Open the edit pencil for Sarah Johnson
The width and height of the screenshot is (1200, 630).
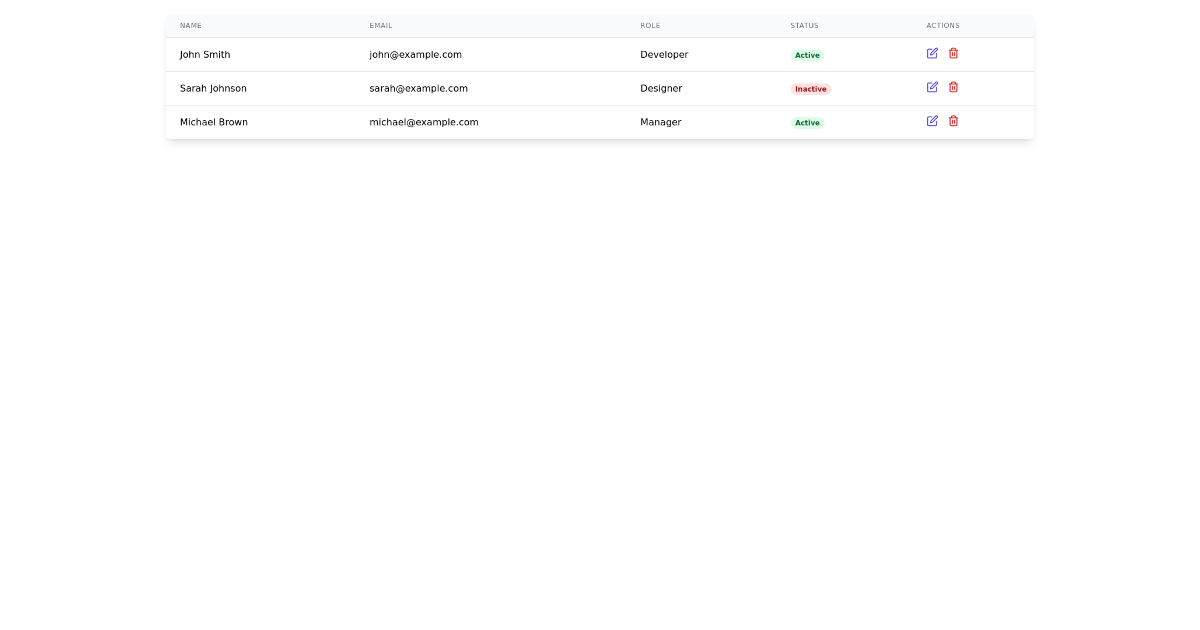pyautogui.click(x=932, y=87)
